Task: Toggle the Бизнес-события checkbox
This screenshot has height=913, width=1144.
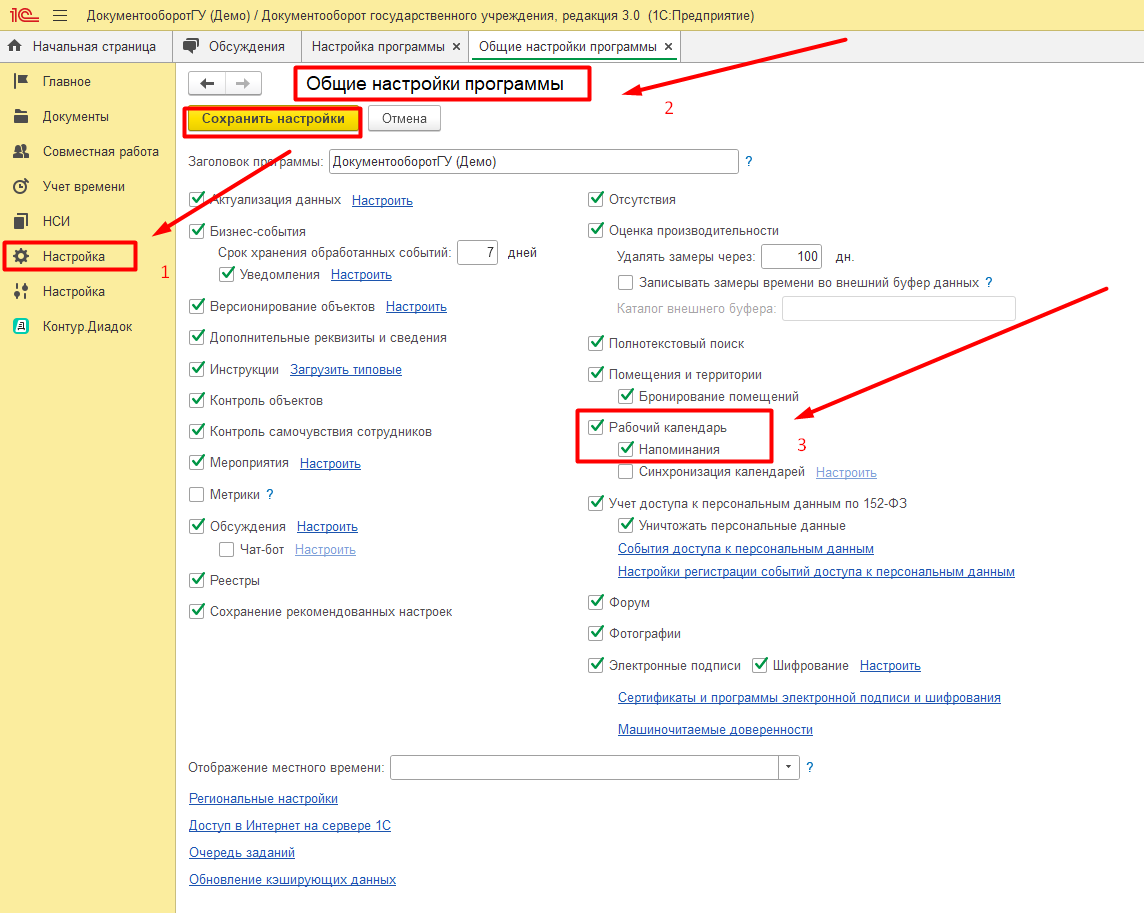Action: point(196,231)
